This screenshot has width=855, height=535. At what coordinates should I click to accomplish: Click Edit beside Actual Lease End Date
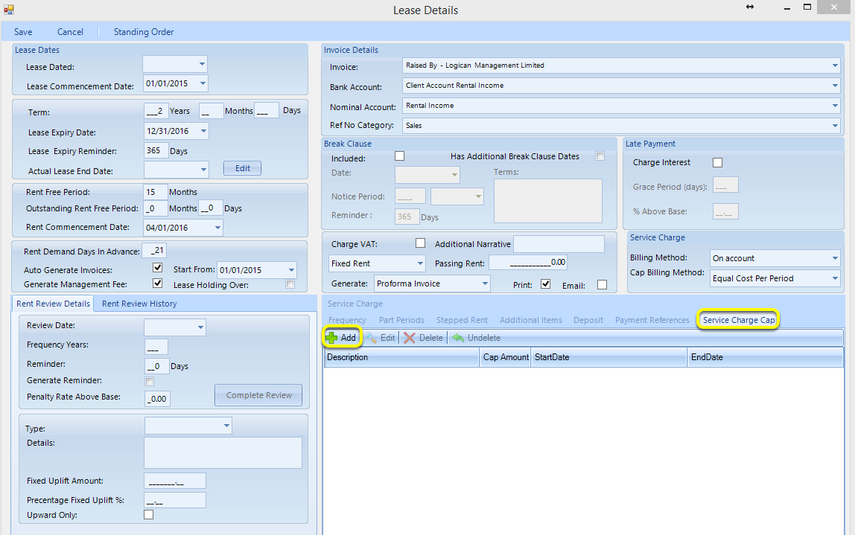coord(243,169)
